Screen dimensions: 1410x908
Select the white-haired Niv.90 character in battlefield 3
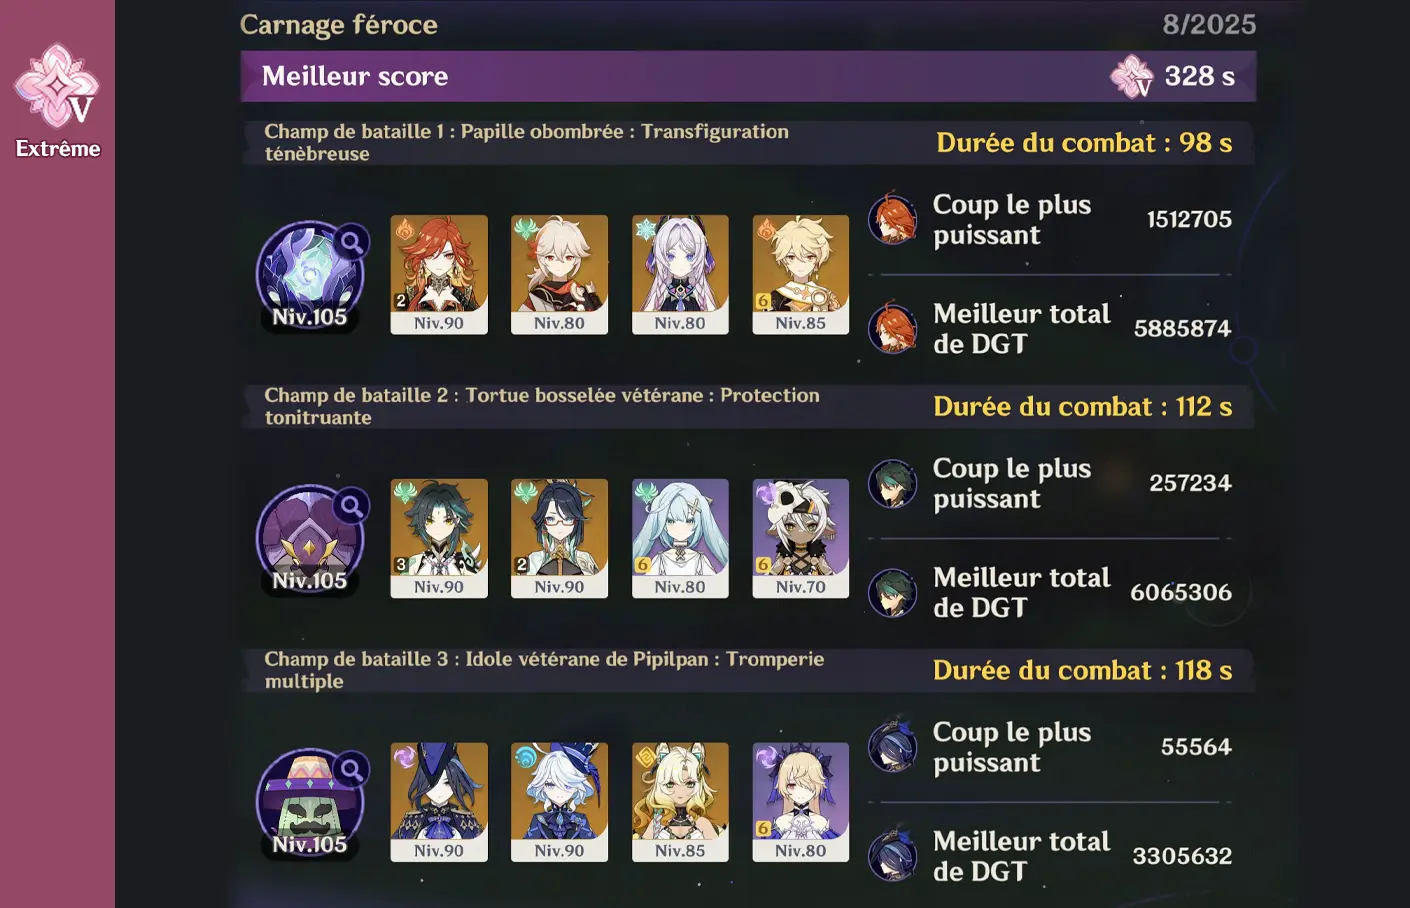tap(559, 802)
